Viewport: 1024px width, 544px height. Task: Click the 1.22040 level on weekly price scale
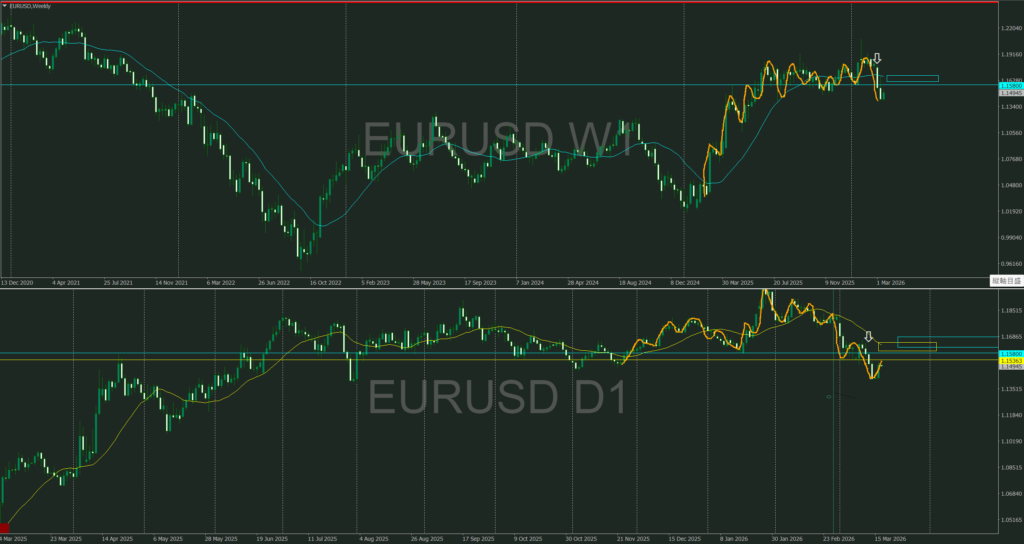point(1009,29)
